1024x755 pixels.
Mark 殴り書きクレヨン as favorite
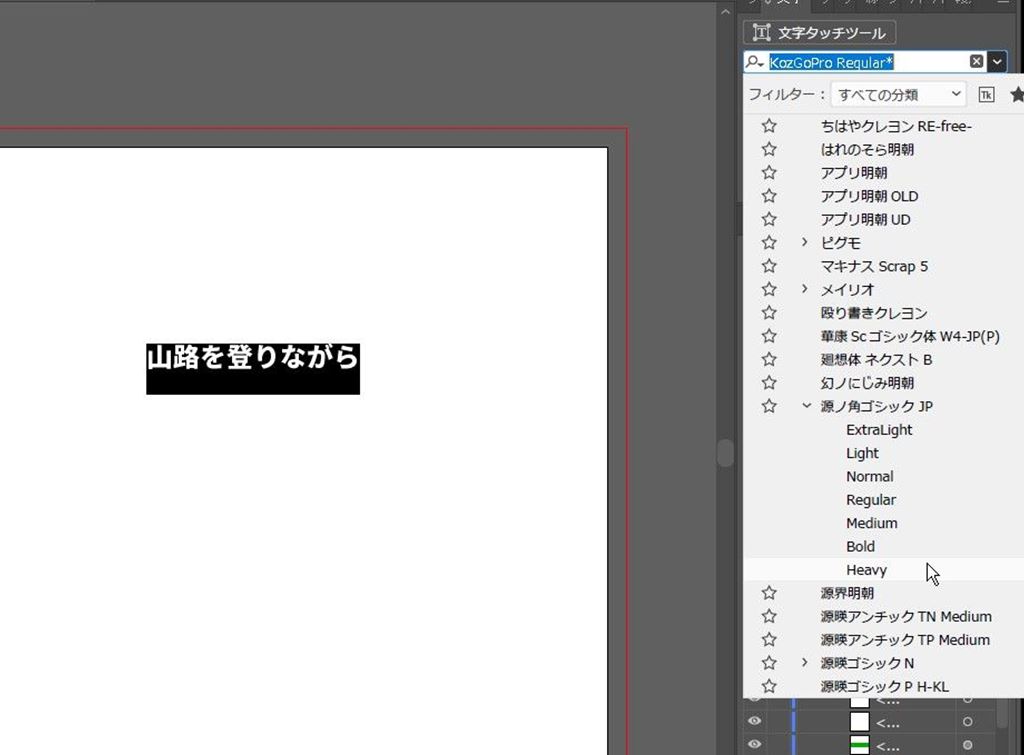point(769,313)
